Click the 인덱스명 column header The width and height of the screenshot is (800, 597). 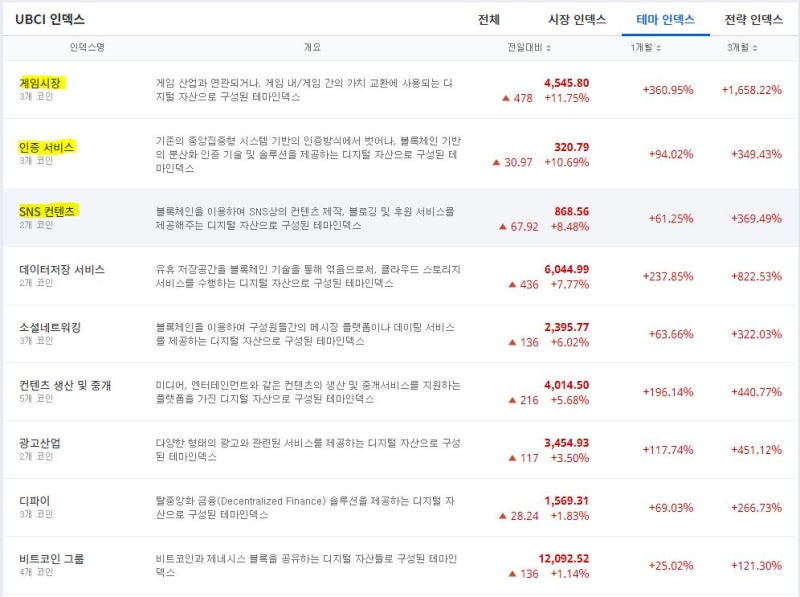point(87,47)
